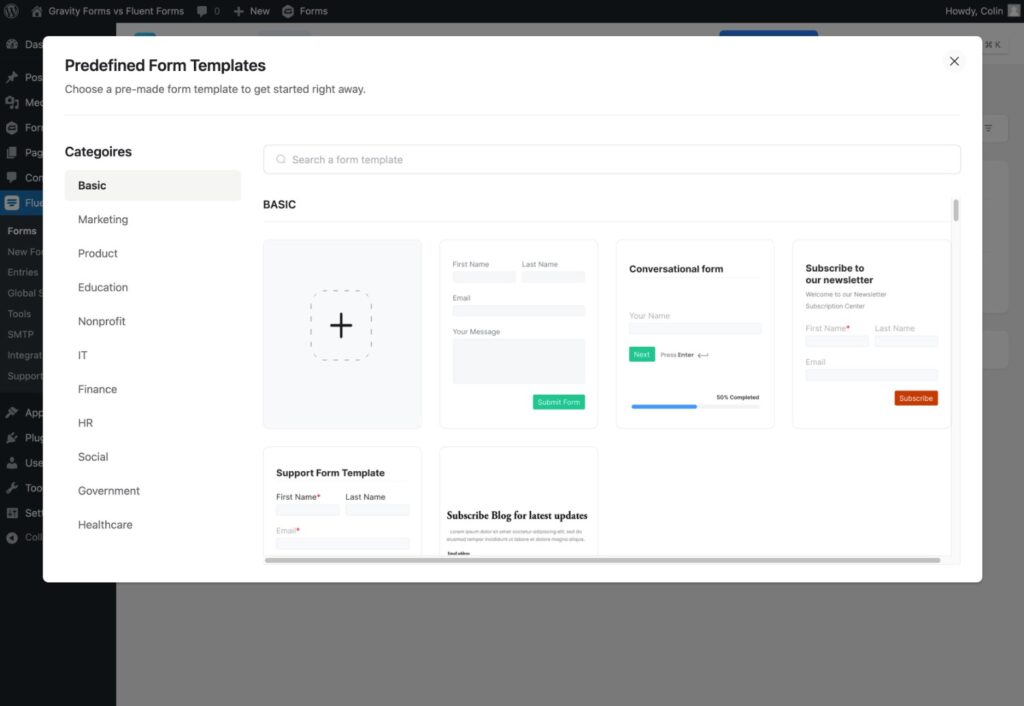Image resolution: width=1024 pixels, height=706 pixels.
Task: Click + New in the admin bar
Action: click(251, 11)
